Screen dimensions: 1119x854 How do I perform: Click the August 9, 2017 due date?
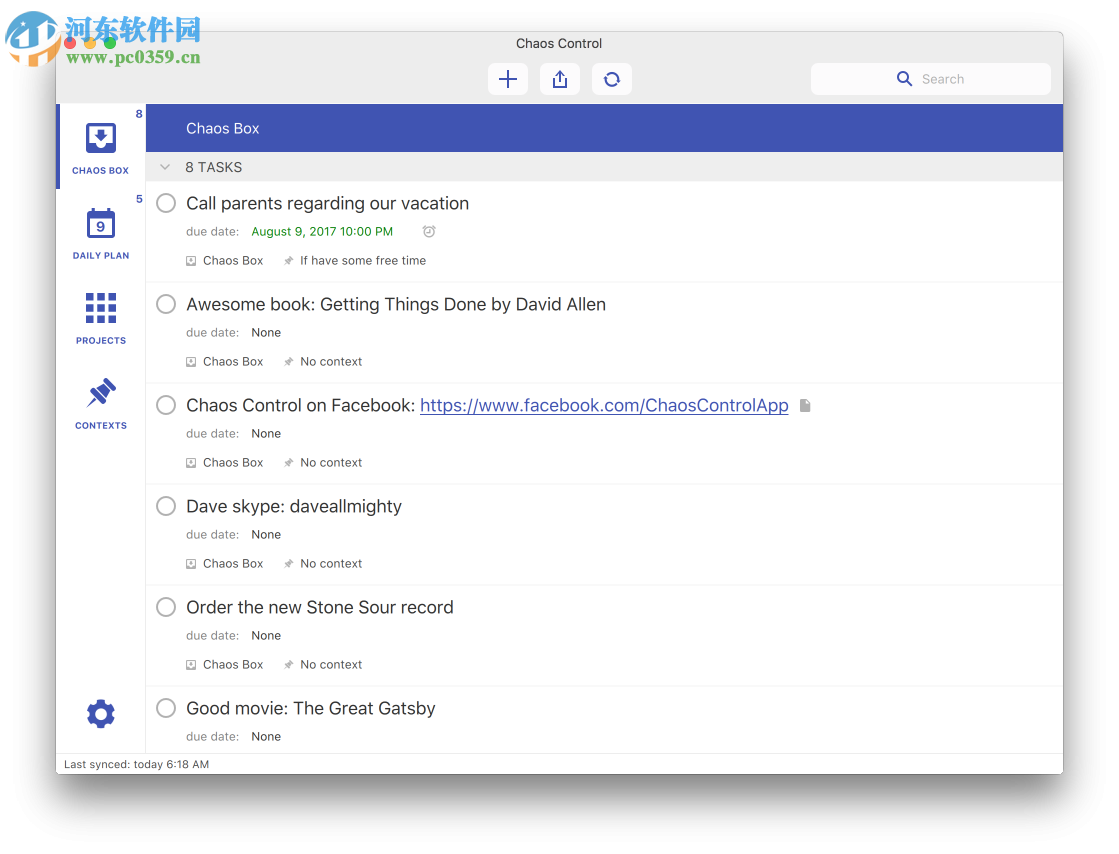click(322, 231)
